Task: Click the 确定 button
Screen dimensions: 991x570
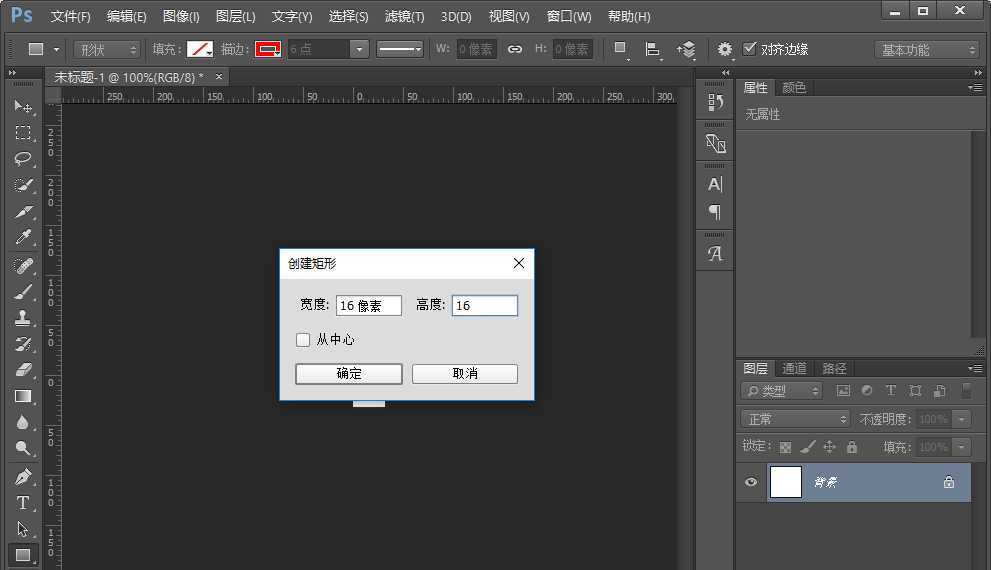Action: pos(349,373)
